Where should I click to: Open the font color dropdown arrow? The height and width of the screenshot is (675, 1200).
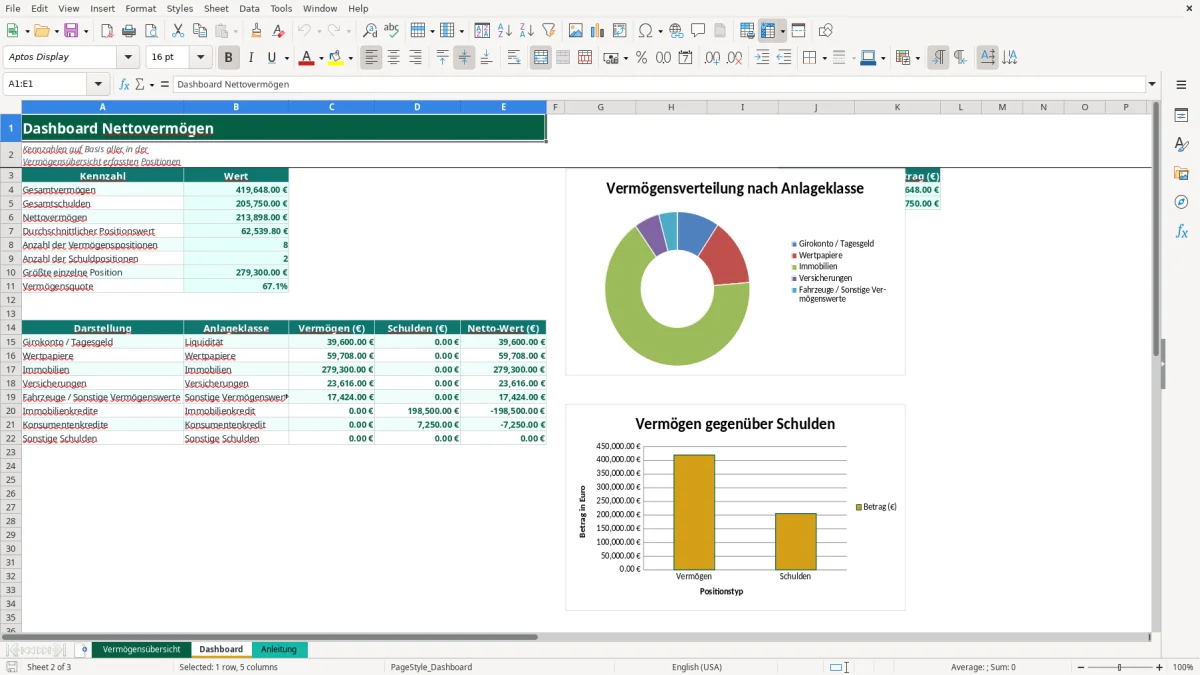tap(321, 58)
